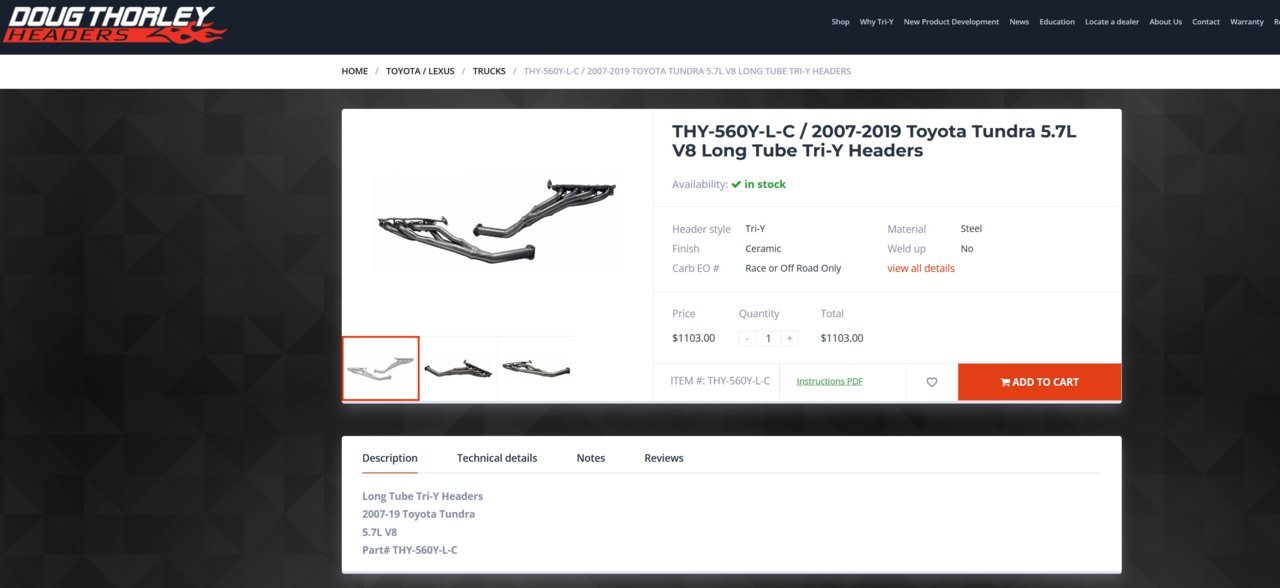Go to New Product Development

pos(951,22)
